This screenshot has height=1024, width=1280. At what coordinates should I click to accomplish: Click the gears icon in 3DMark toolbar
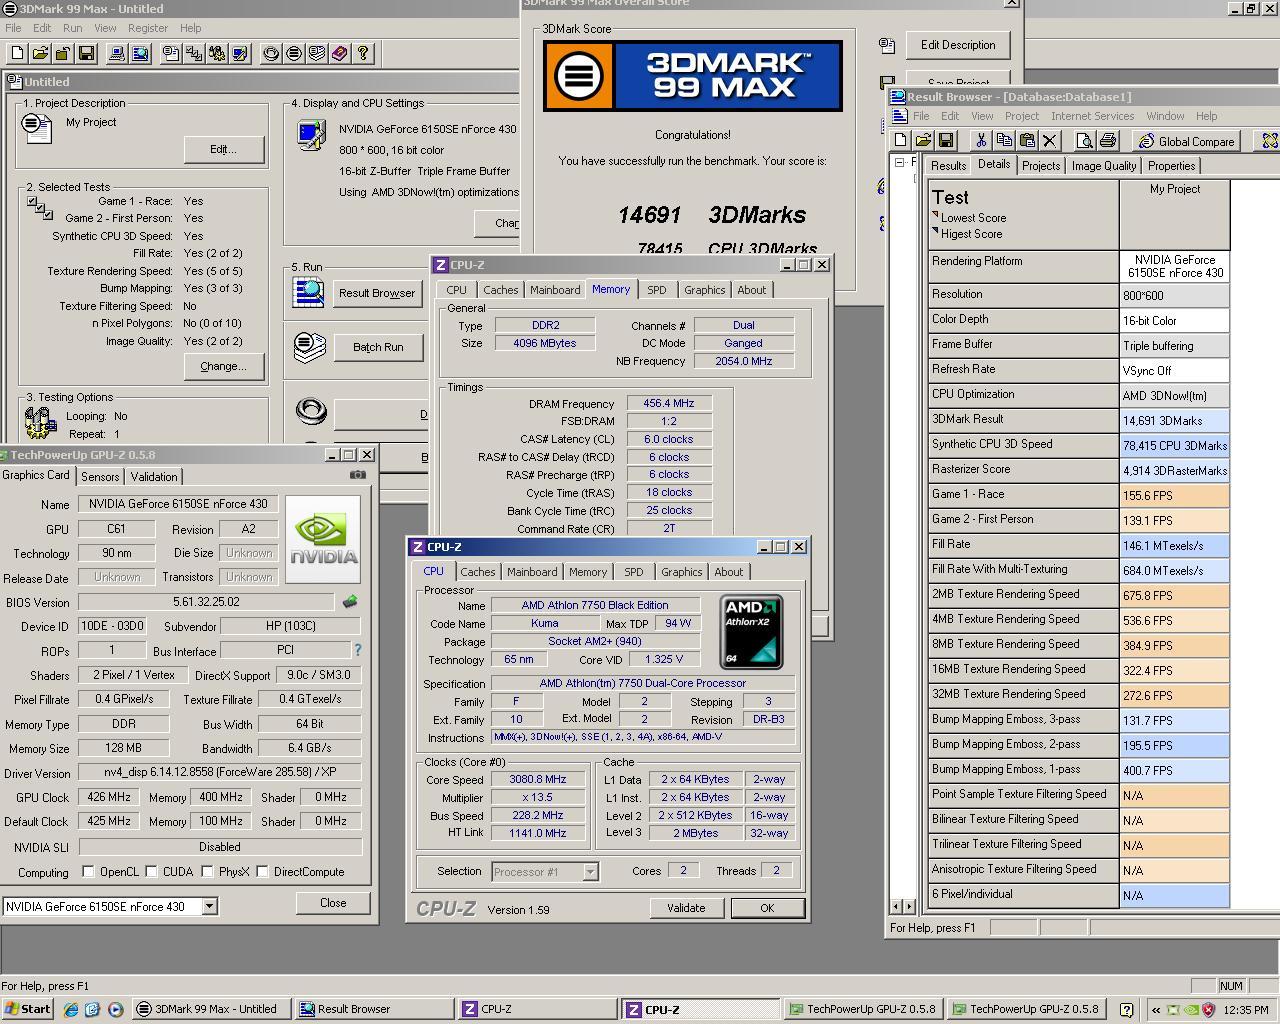(x=217, y=53)
